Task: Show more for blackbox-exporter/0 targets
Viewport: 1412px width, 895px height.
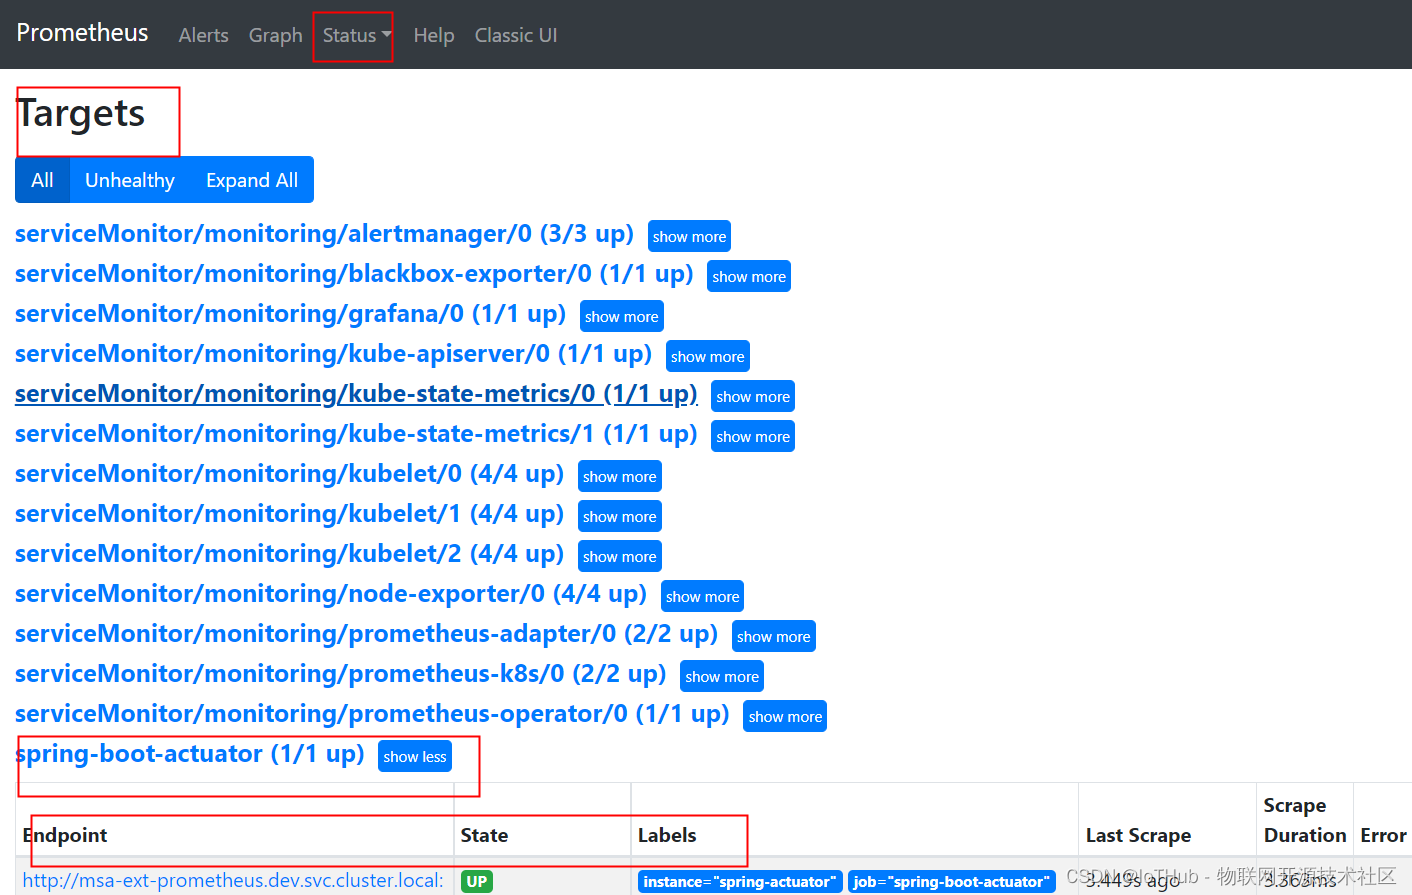Action: (749, 276)
